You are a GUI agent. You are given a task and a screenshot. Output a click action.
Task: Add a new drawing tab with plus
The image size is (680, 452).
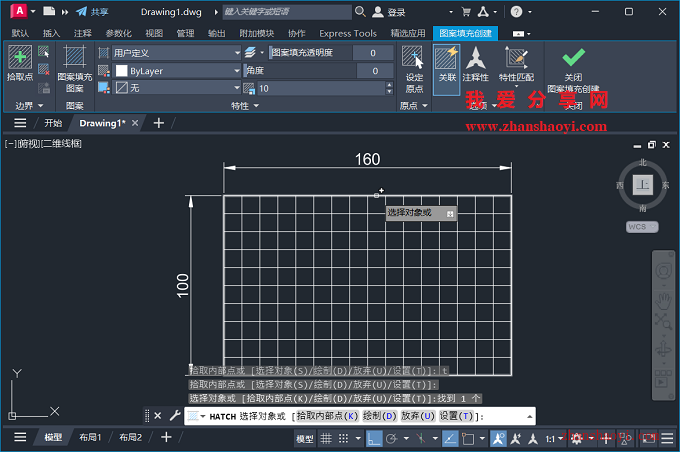tap(159, 123)
